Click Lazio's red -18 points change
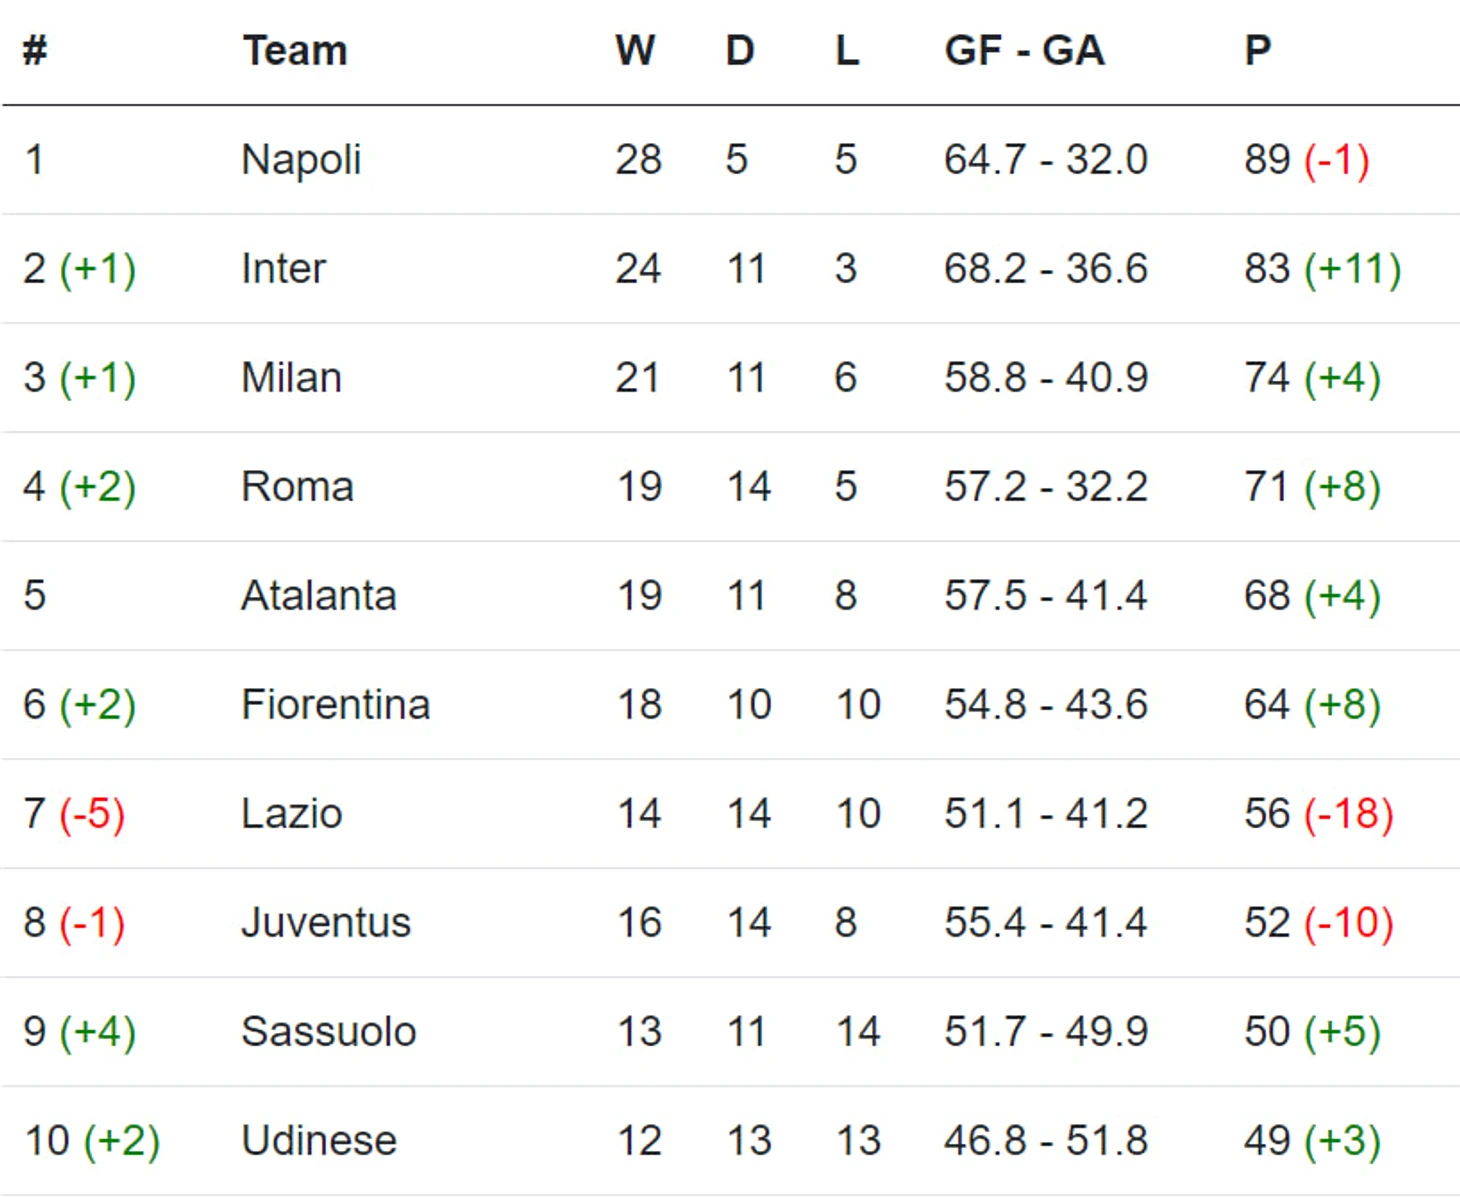1460x1197 pixels. tap(1348, 814)
